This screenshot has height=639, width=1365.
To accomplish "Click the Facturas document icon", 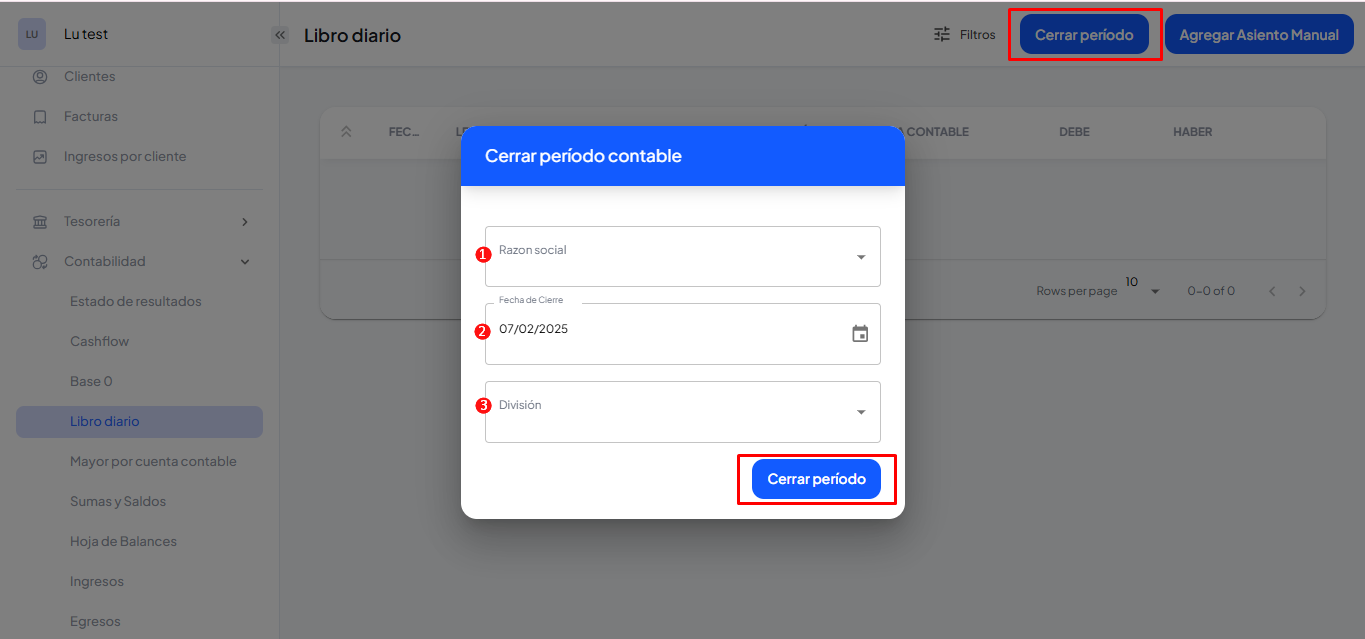I will point(40,117).
